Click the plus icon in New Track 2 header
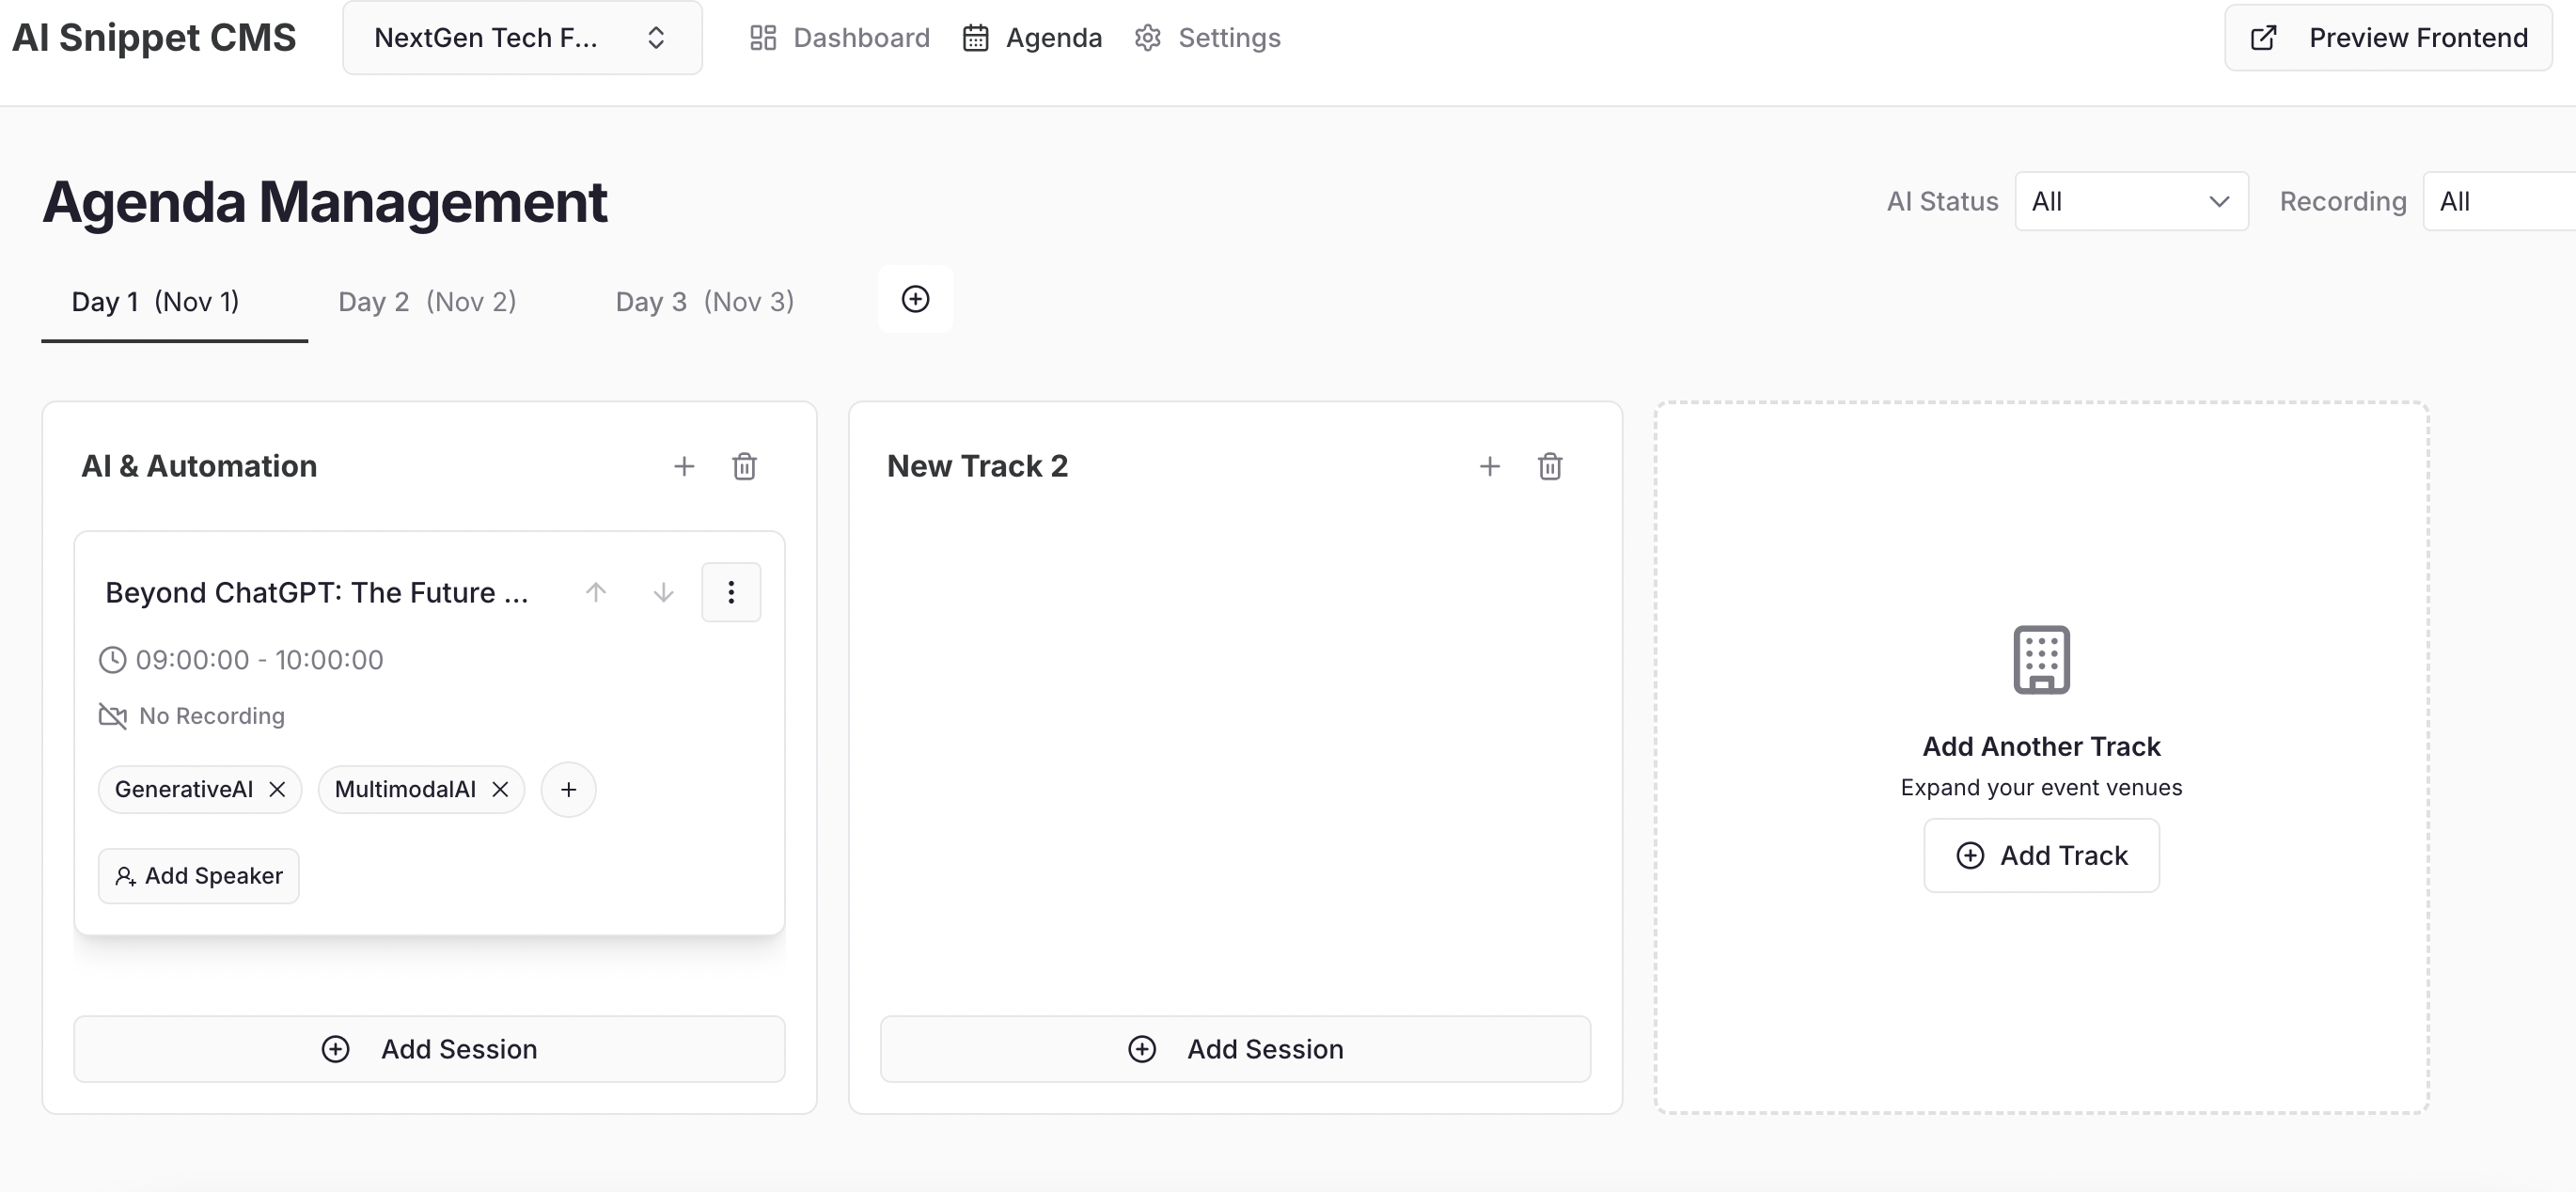This screenshot has width=2576, height=1192. click(x=1490, y=466)
